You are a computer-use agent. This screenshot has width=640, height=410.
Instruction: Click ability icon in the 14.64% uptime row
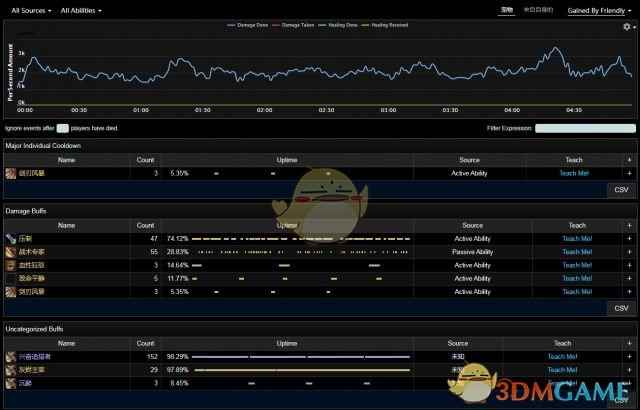[10, 265]
